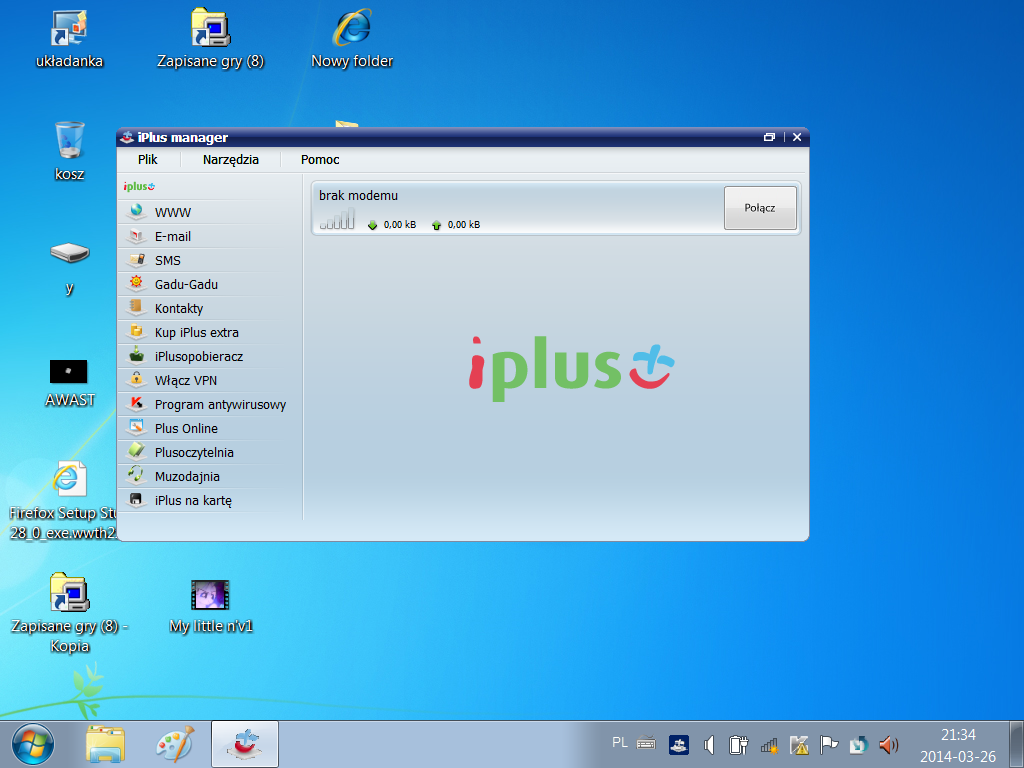Open Program antywirusowy Kaspersky icon
This screenshot has height=768, width=1024.
point(136,404)
